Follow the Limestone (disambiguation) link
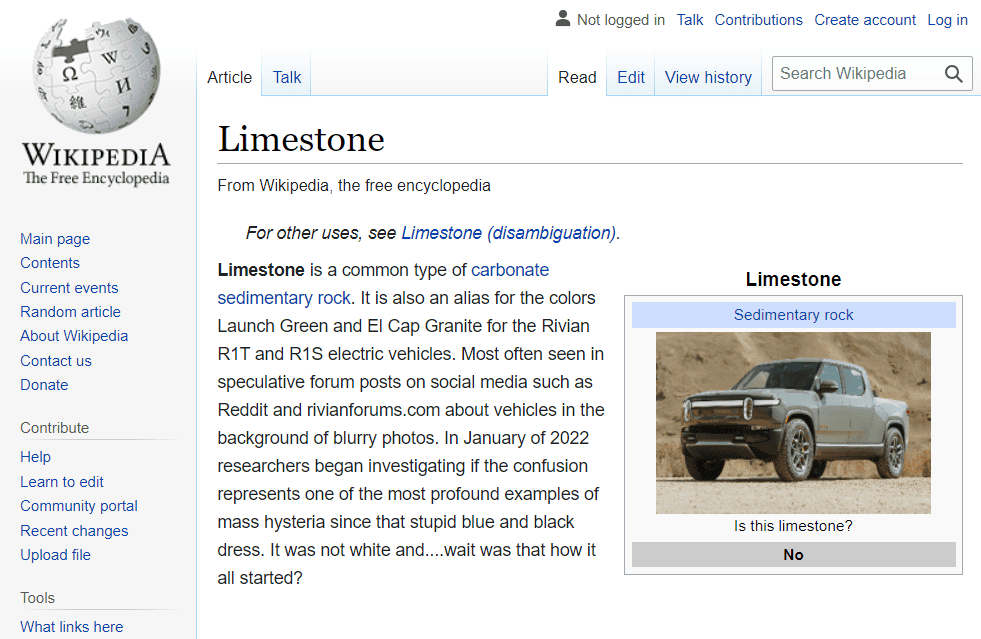 coord(509,233)
